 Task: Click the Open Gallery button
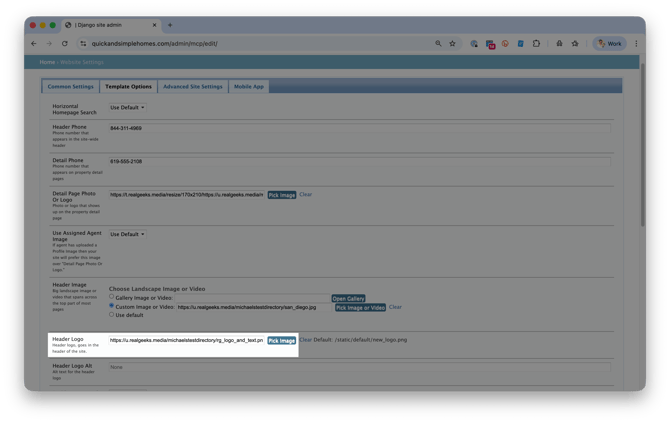[348, 298]
